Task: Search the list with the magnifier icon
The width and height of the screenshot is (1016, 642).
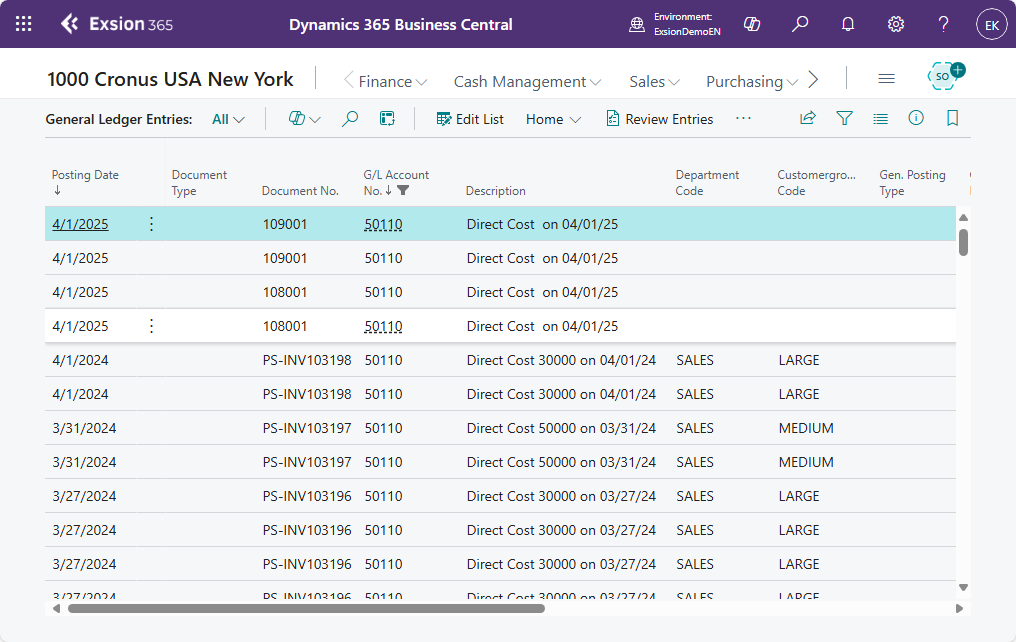Action: (350, 119)
